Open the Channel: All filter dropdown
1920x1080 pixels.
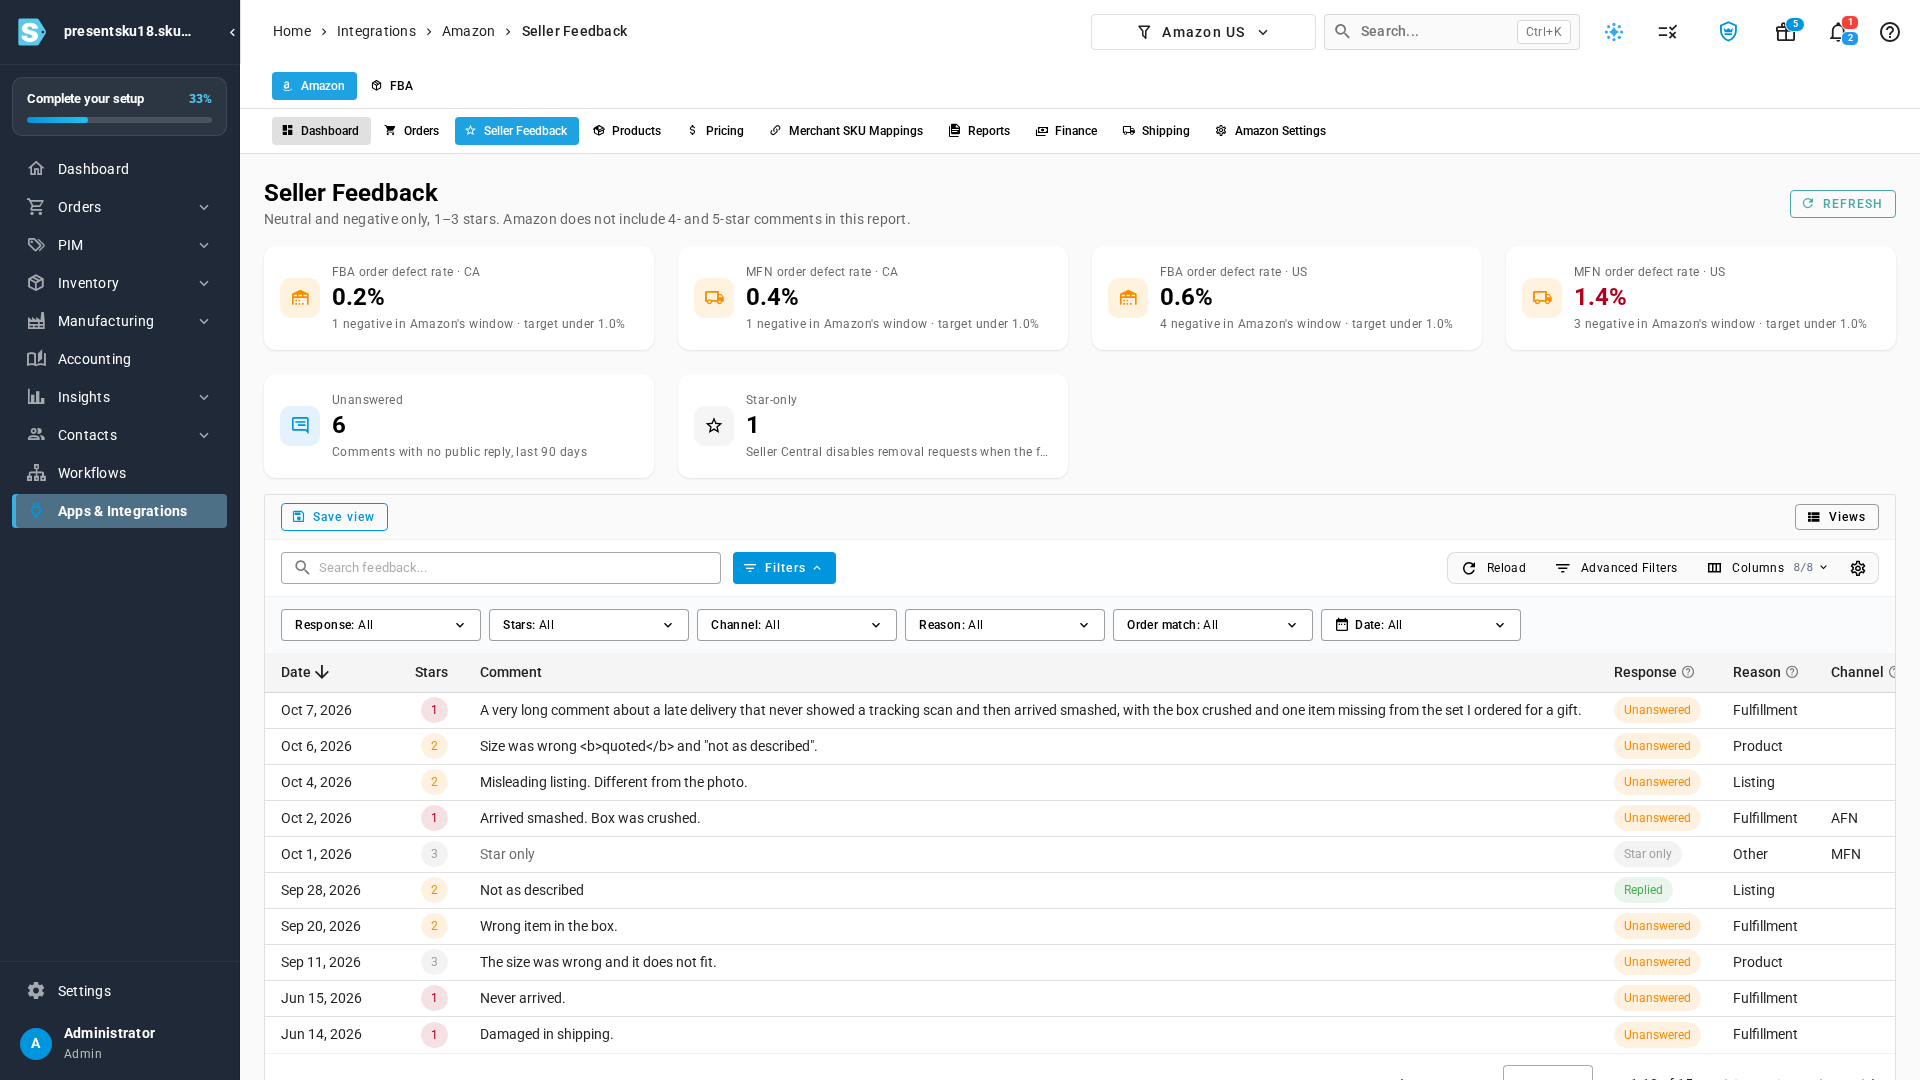[797, 625]
